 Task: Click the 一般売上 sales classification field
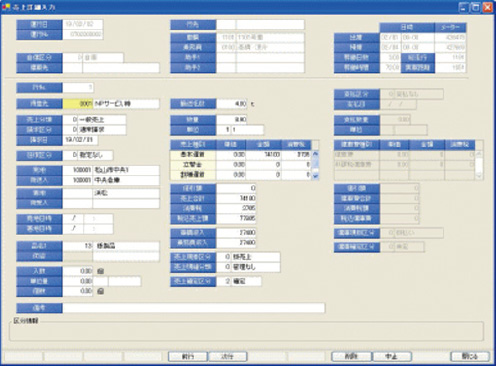click(x=102, y=120)
